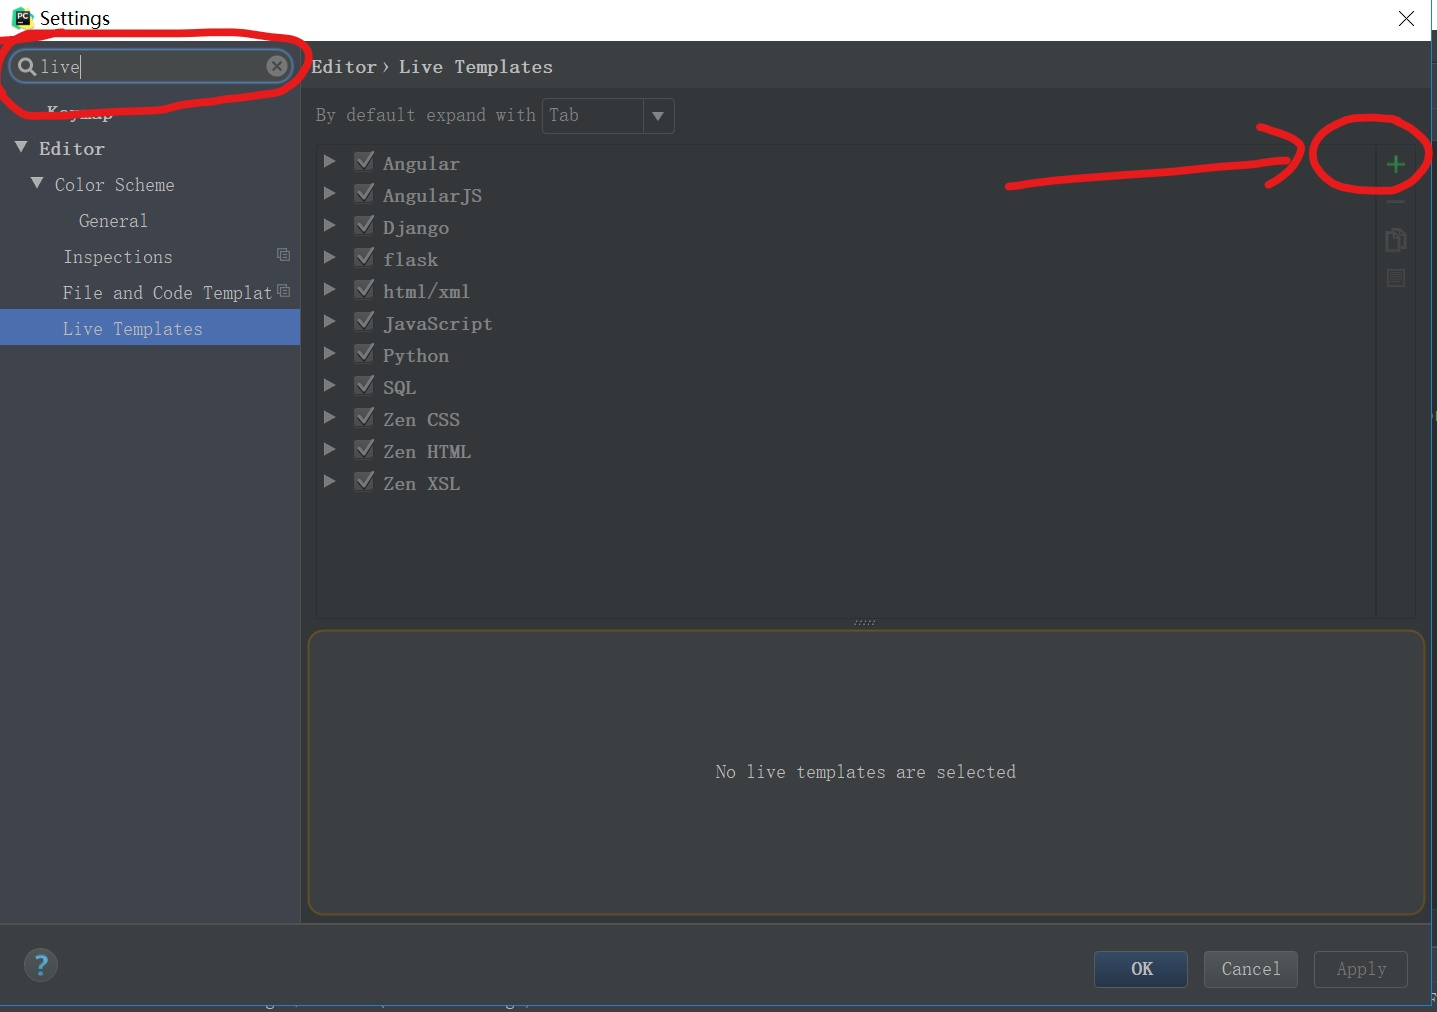Click the duplicate template copy icon
1437x1012 pixels.
point(1396,240)
